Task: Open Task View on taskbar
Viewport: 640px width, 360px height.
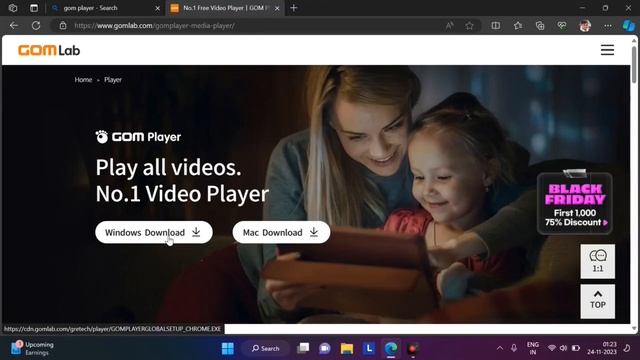Action: click(303, 348)
